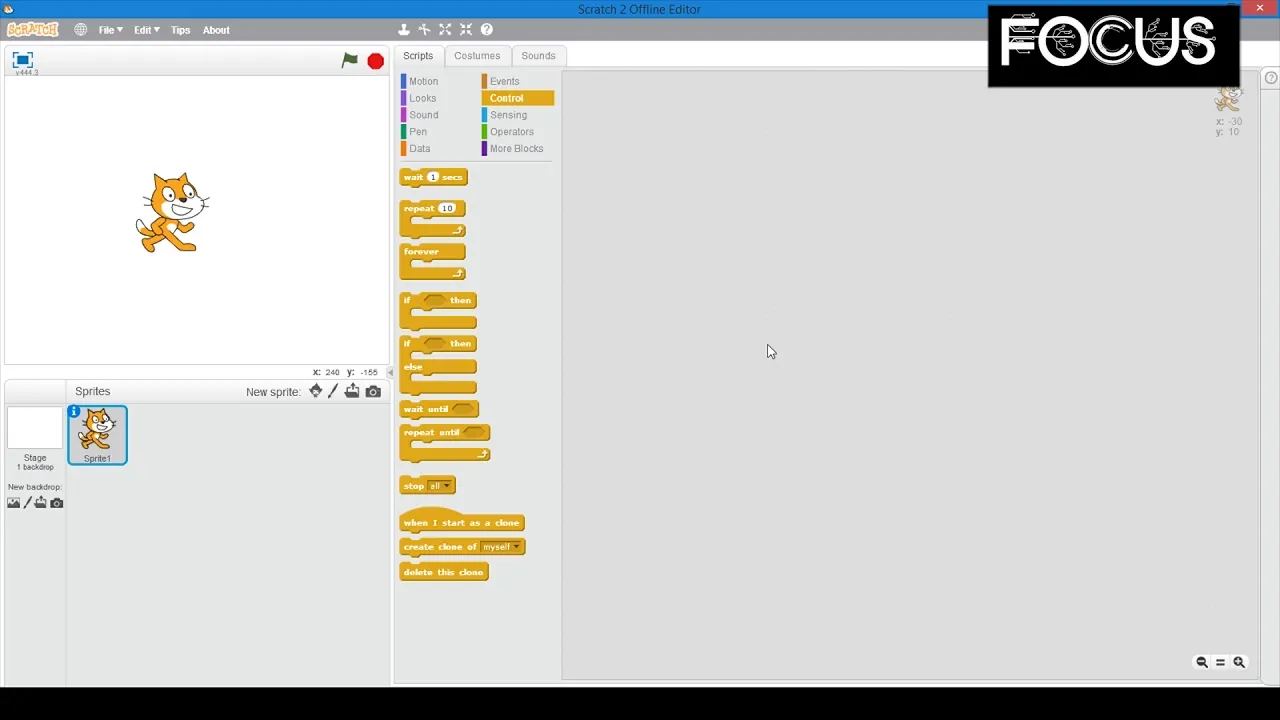1280x720 pixels.
Task: Upload sprite from file icon
Action: (352, 391)
